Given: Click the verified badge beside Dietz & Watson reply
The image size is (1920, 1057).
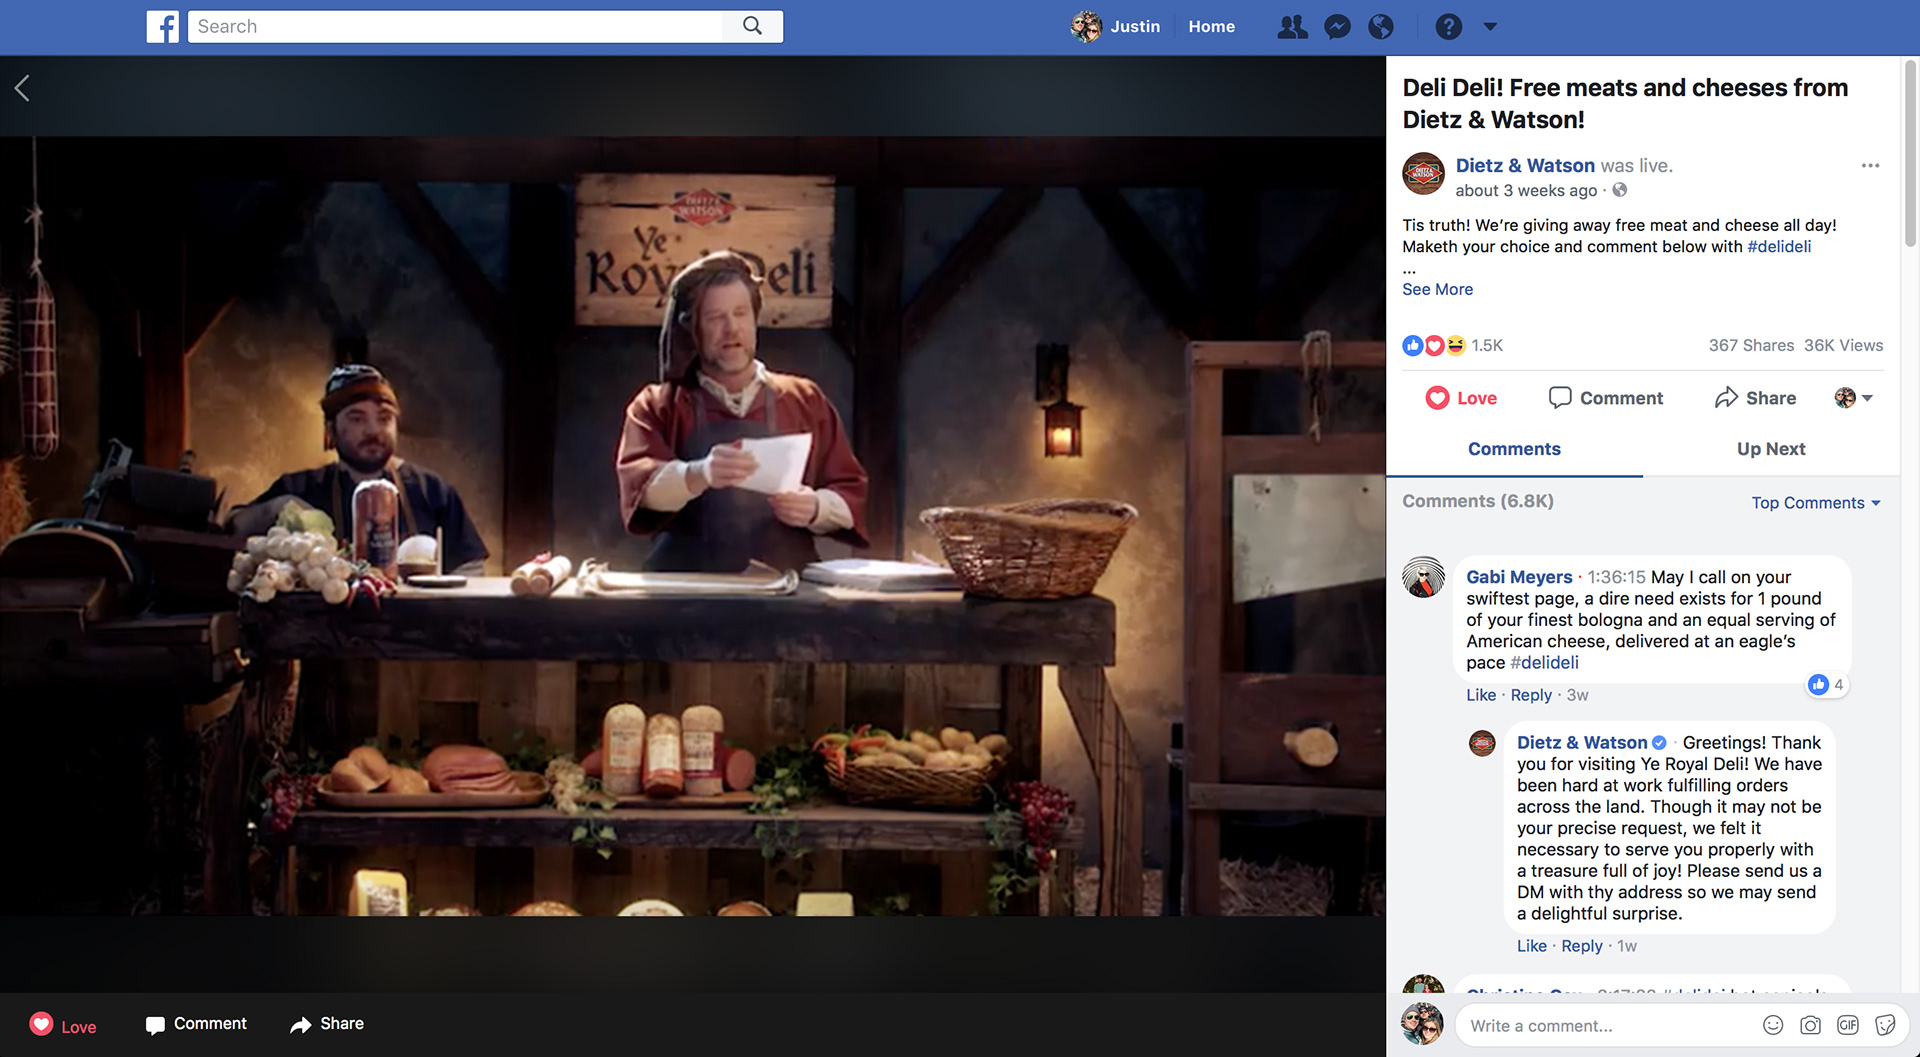Looking at the screenshot, I should pos(1659,742).
